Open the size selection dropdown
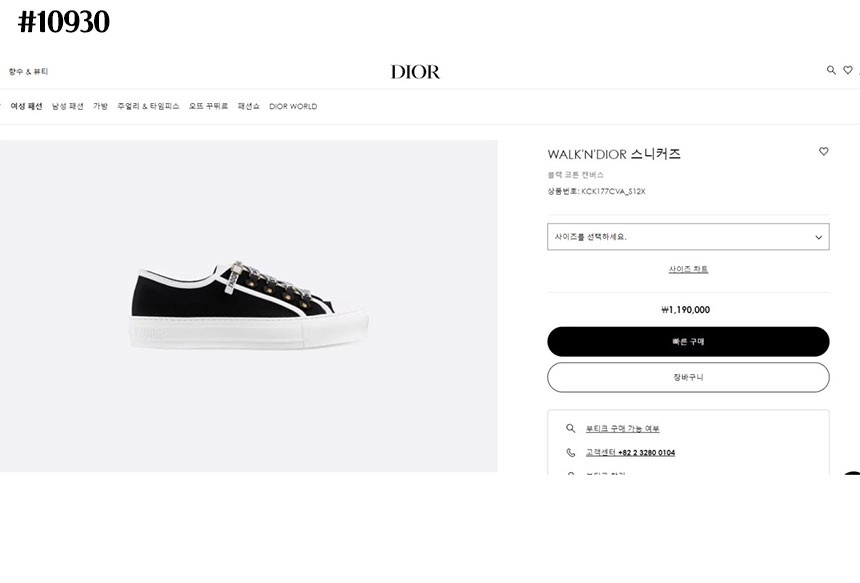Screen dimensions: 860x583 (x=688, y=237)
